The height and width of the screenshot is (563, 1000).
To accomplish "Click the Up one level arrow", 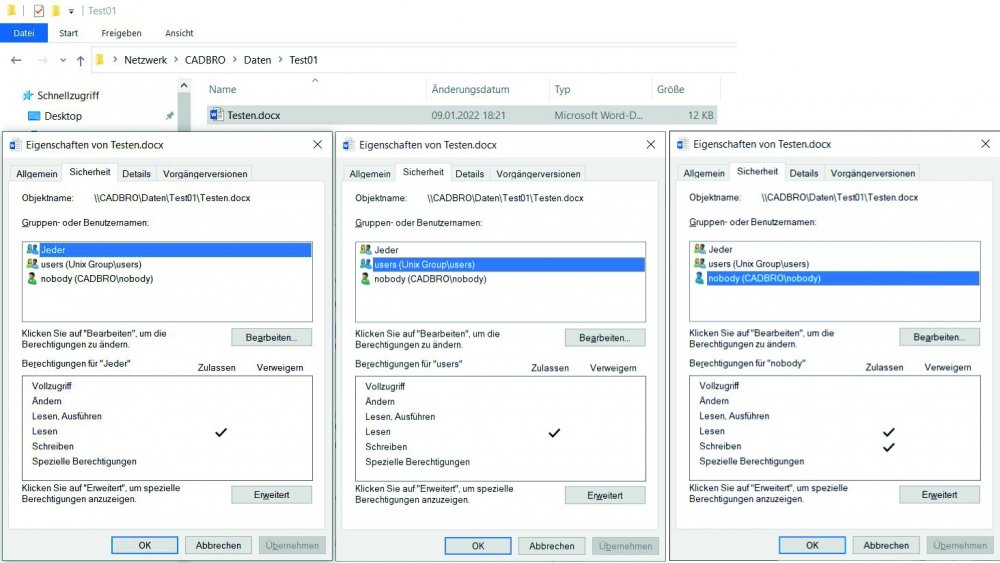I will pos(80,61).
